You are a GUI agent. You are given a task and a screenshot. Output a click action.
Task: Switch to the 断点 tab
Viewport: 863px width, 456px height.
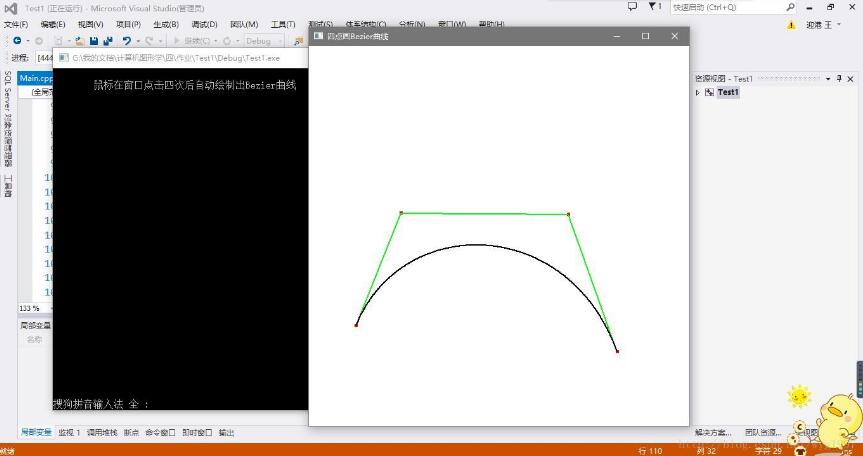point(132,432)
